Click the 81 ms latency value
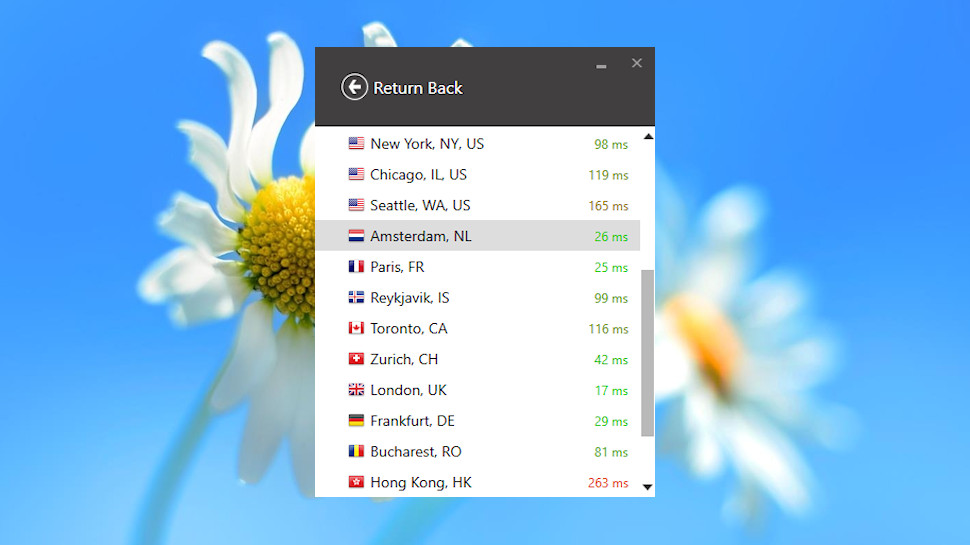Viewport: 970px width, 545px height. coord(611,452)
